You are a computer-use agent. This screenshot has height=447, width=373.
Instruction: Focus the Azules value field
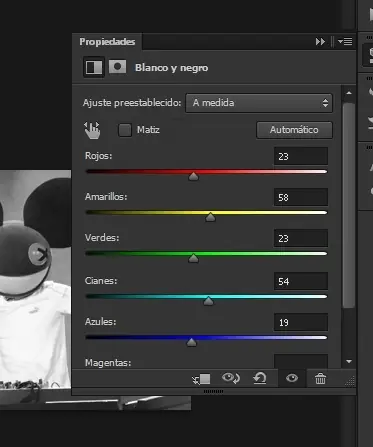[301, 322]
